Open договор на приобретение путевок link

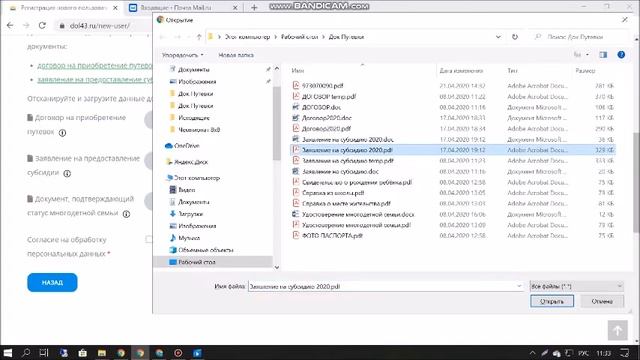[94, 65]
